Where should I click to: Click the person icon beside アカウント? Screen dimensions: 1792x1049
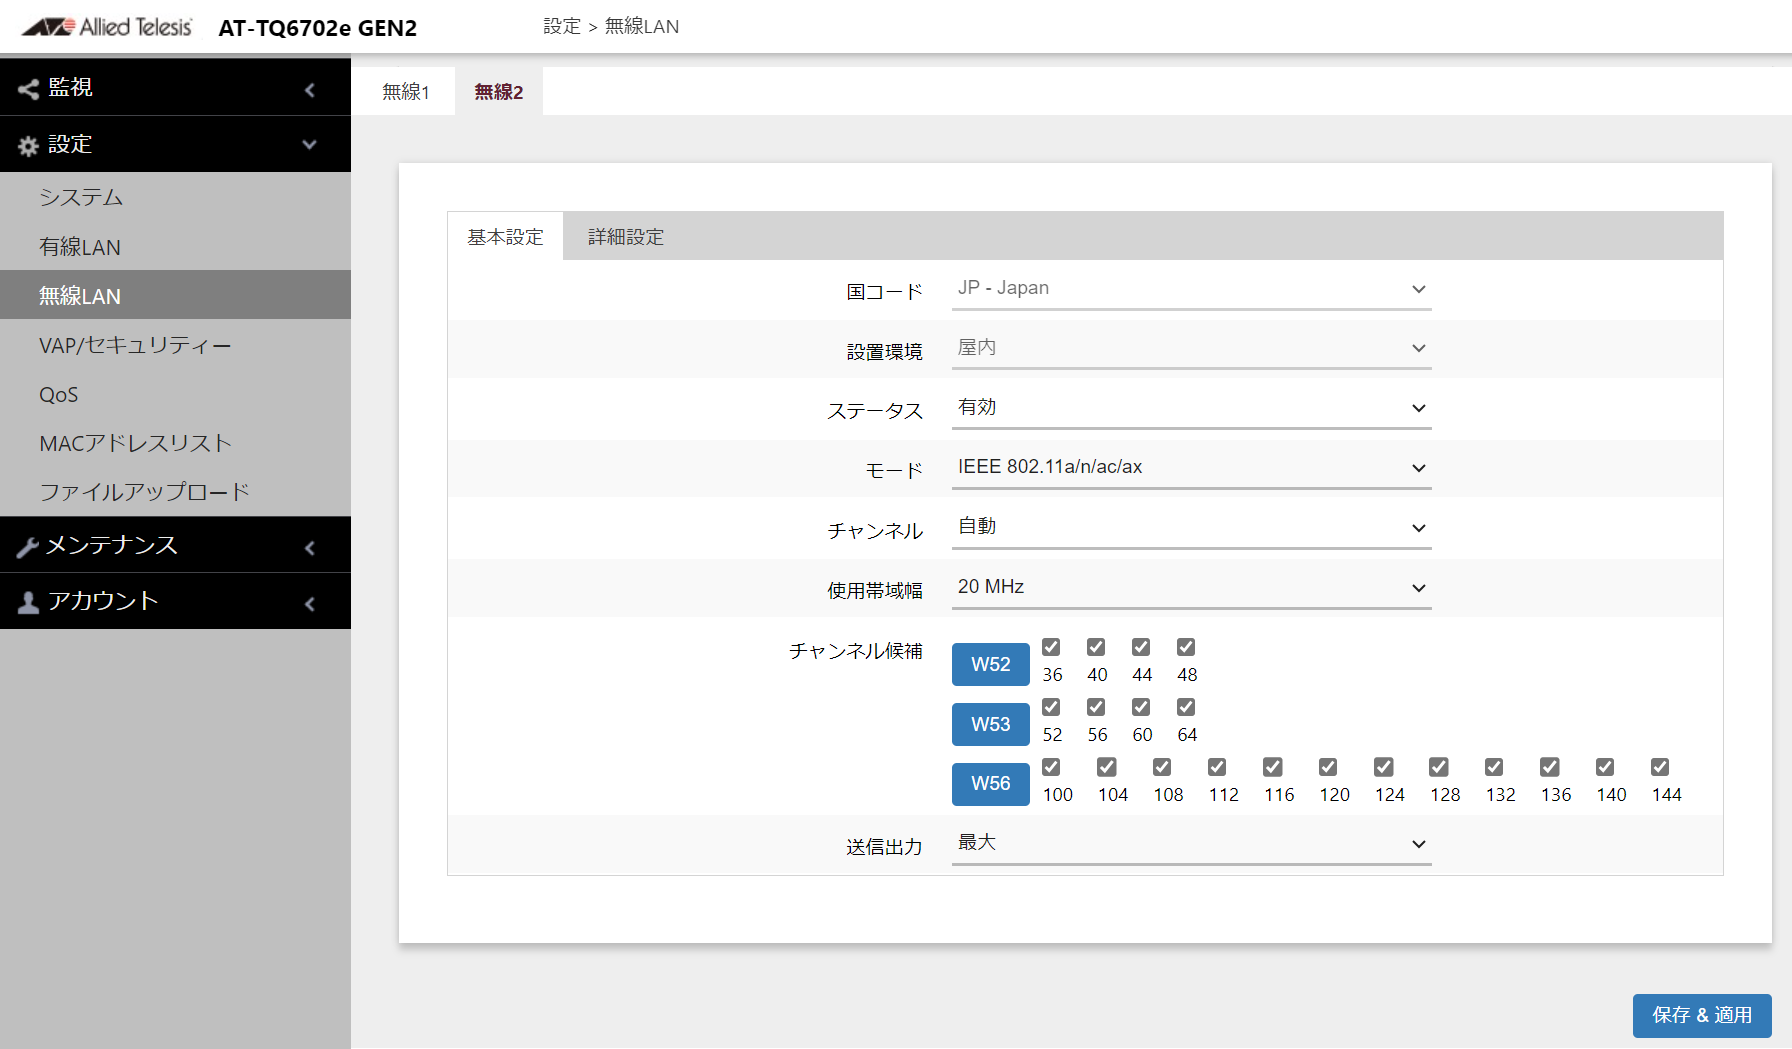click(28, 602)
